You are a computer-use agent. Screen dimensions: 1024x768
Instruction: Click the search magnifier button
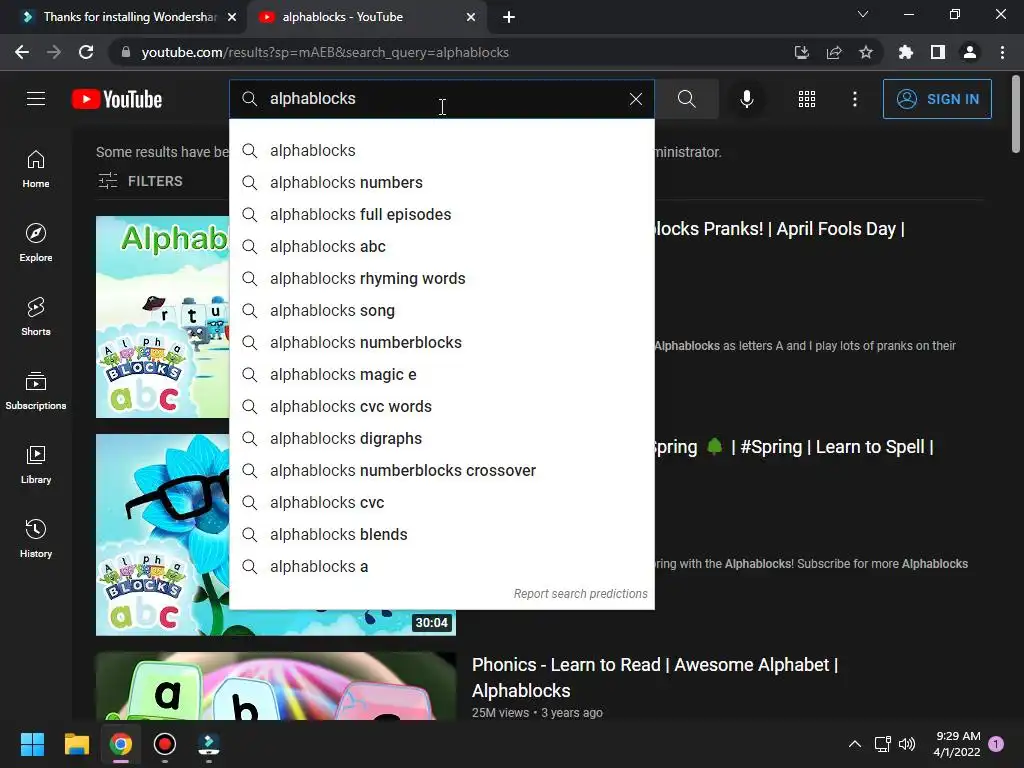pyautogui.click(x=686, y=99)
